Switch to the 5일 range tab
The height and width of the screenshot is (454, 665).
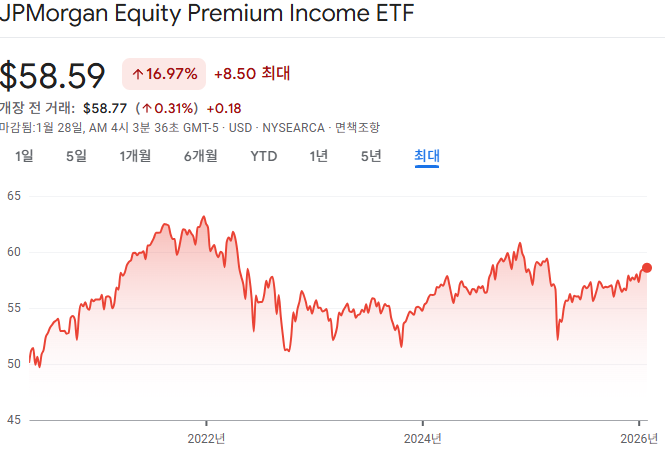[x=76, y=155]
